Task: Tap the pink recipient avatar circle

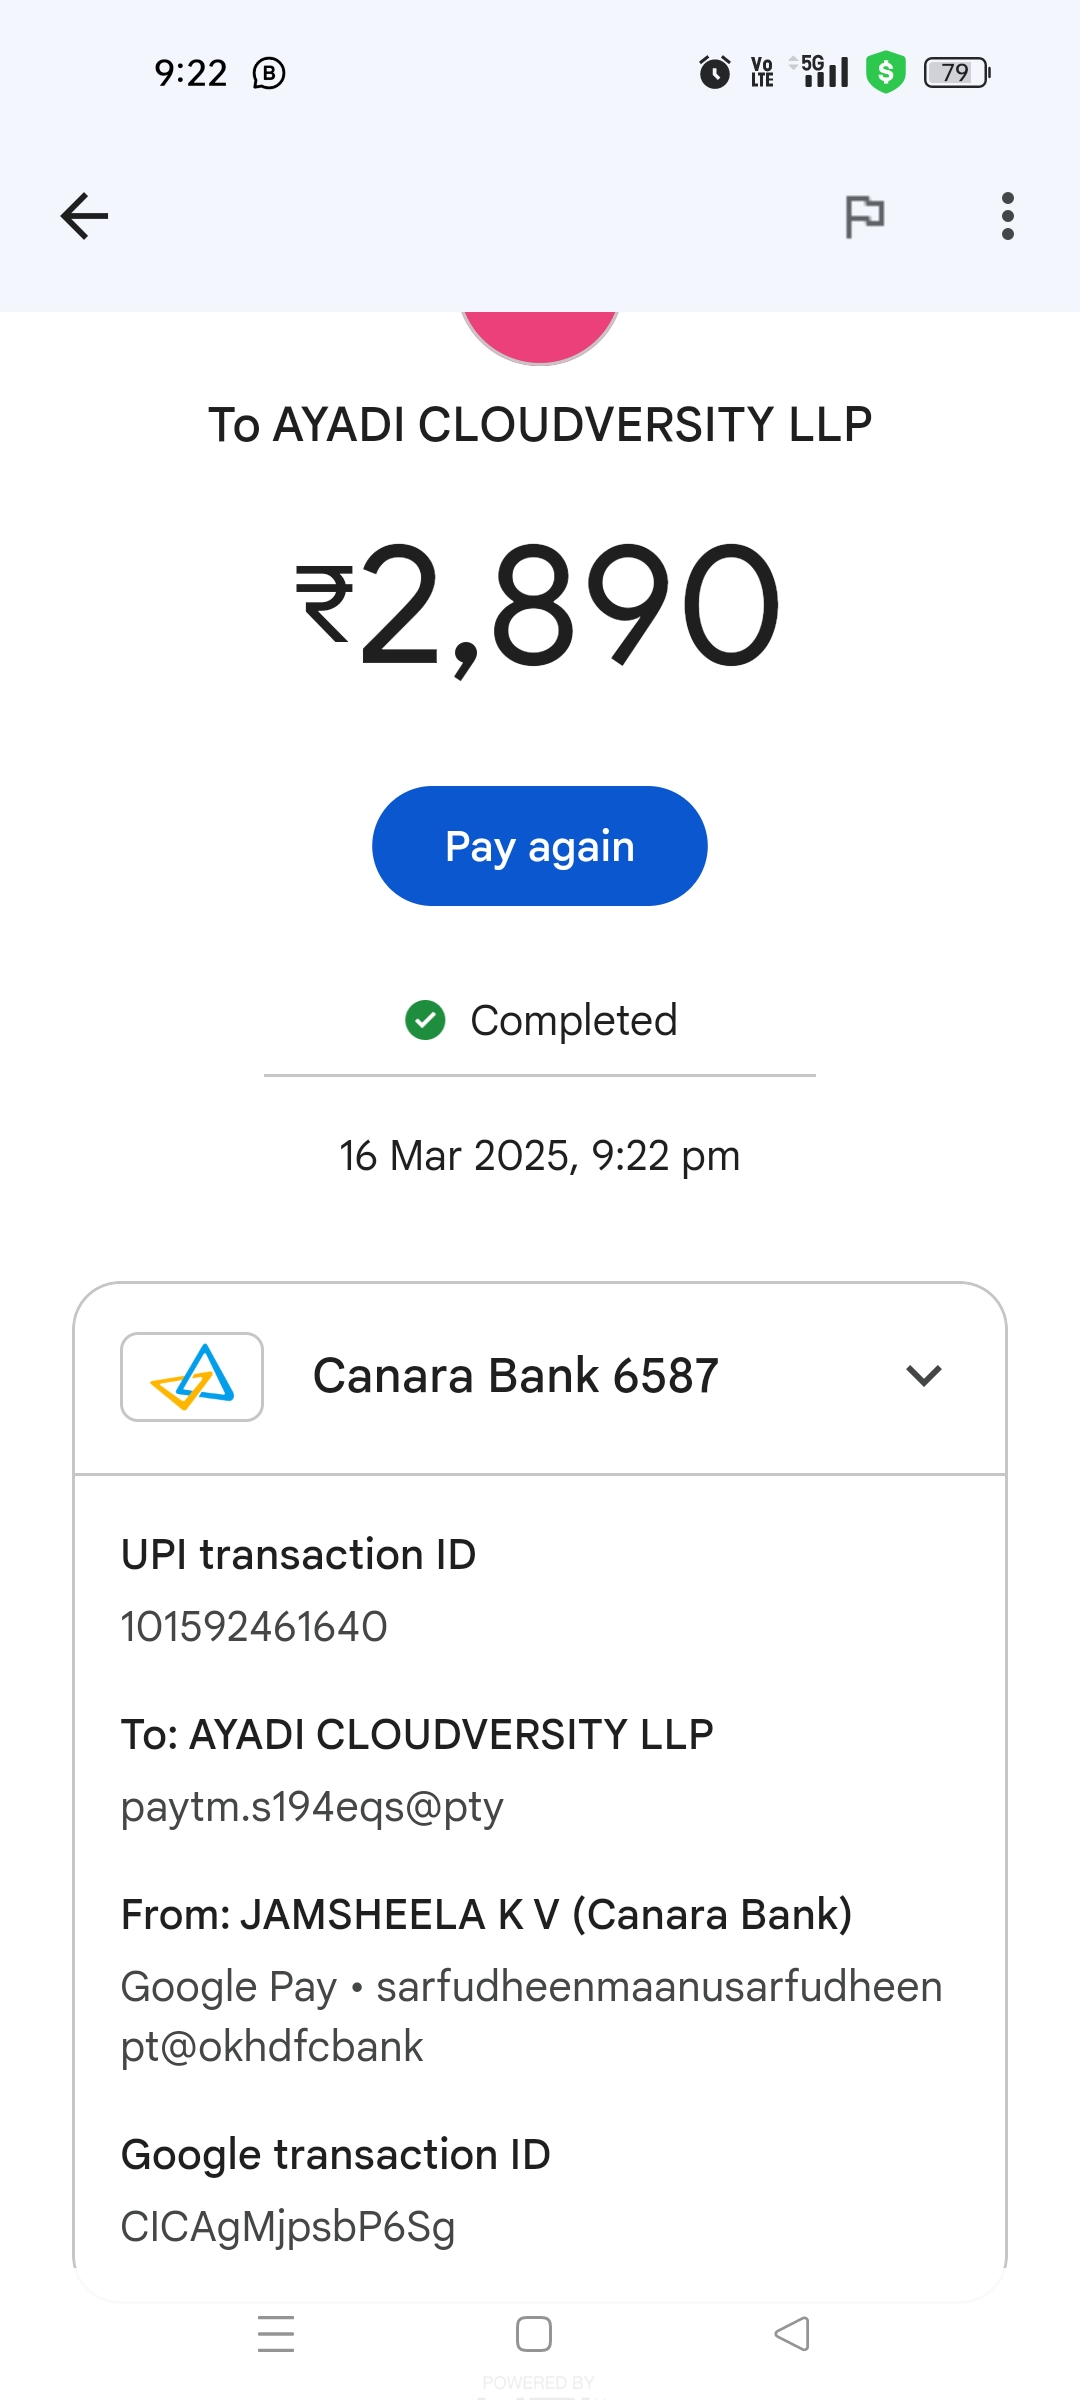Action: [x=540, y=336]
